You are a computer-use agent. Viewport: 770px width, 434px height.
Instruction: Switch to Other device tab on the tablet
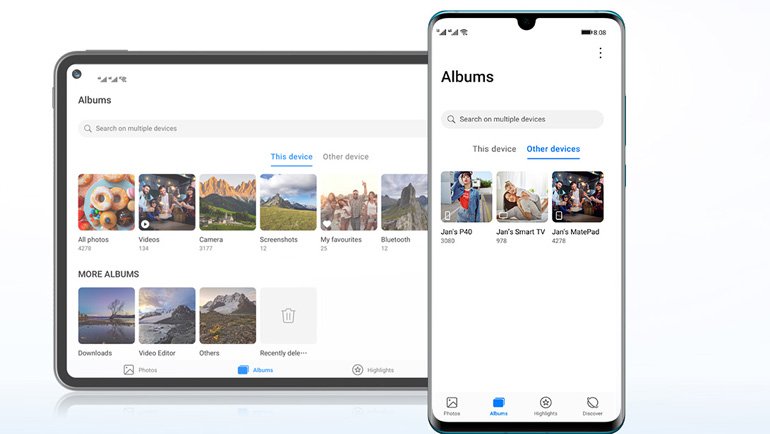(x=345, y=157)
